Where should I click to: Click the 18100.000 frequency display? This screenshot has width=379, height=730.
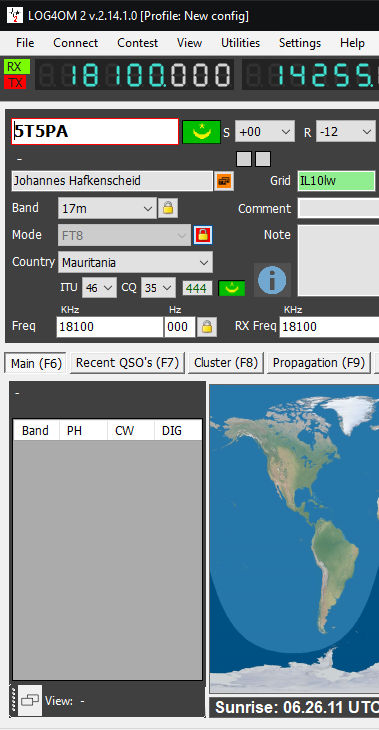pos(134,74)
